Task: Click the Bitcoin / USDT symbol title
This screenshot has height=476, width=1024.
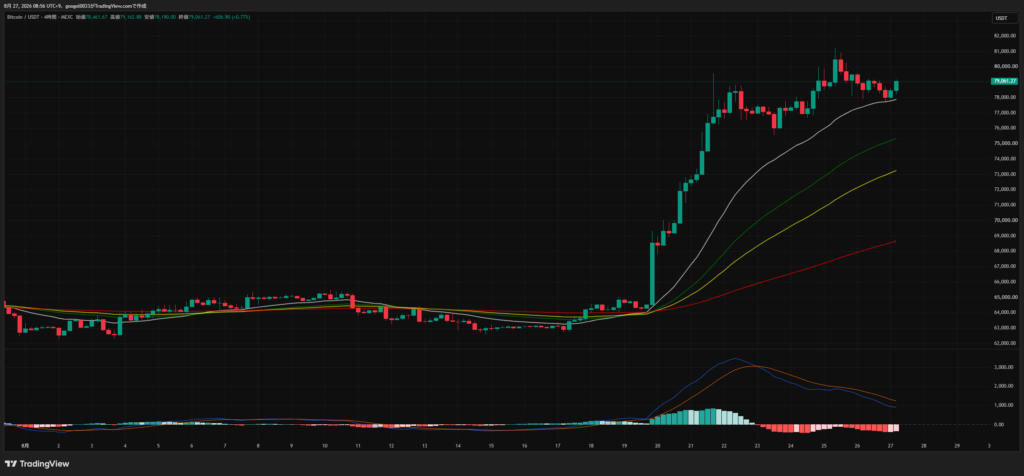Action: pos(21,16)
